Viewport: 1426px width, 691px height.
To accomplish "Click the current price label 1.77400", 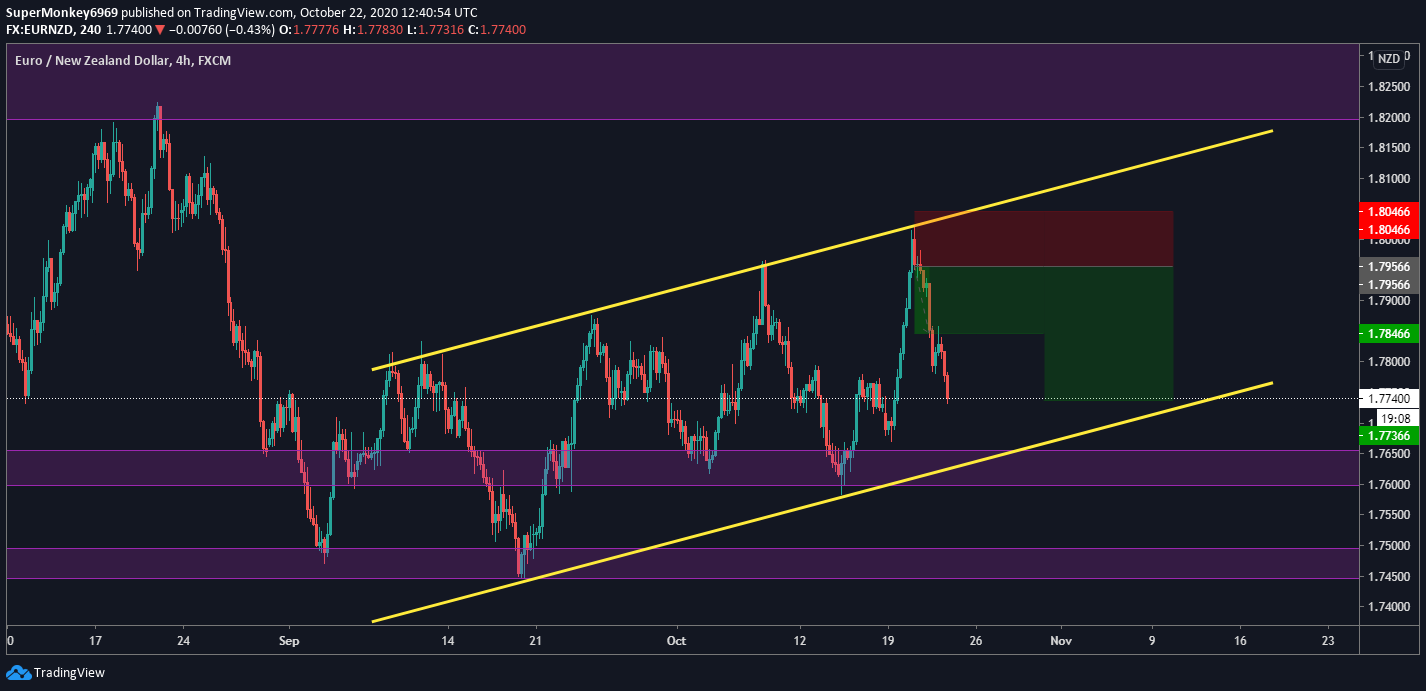I will (1389, 398).
